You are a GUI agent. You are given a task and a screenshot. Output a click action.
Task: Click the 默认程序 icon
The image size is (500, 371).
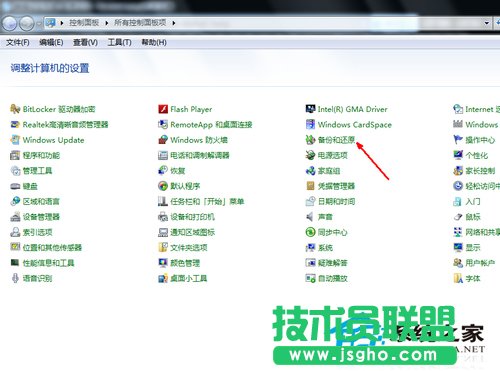(x=163, y=186)
